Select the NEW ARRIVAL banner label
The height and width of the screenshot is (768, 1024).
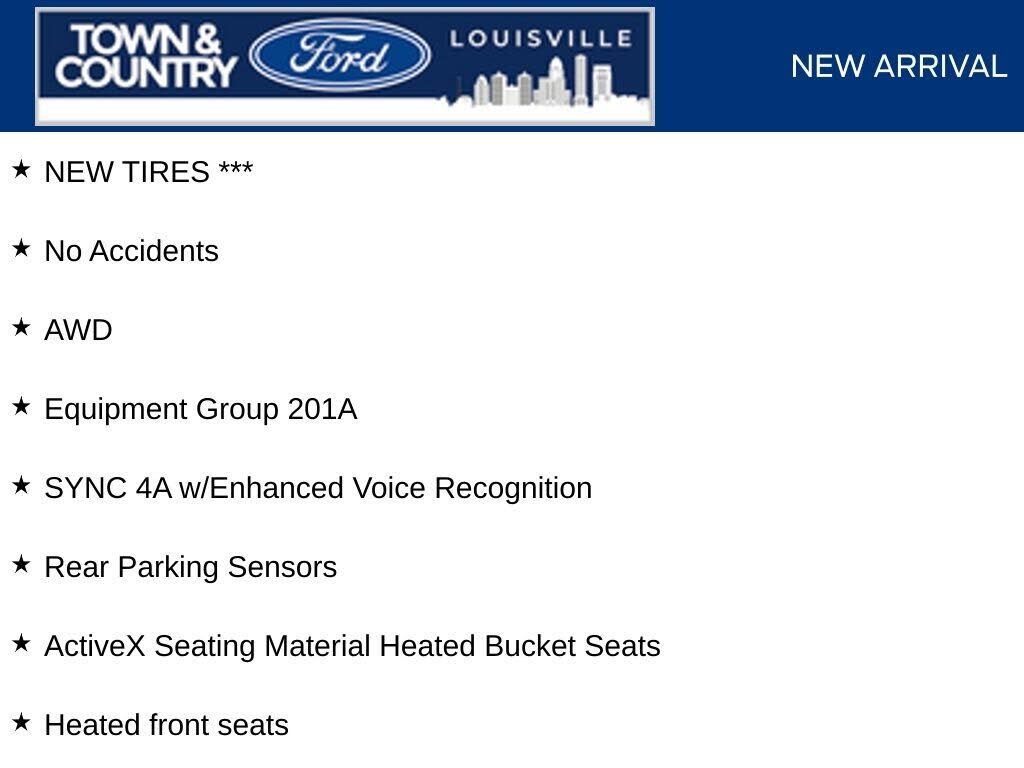pyautogui.click(x=899, y=67)
